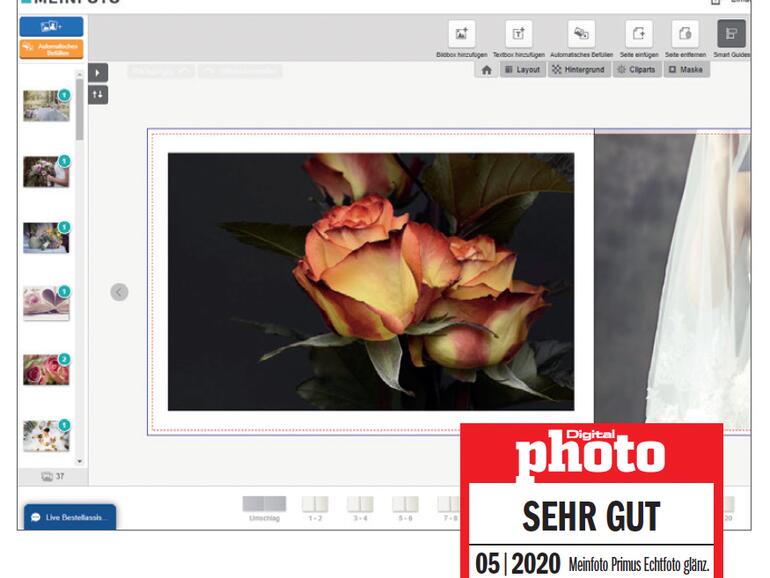Collapse photo panel with arrow button
Image resolution: width=770 pixels, height=578 pixels.
coord(98,73)
